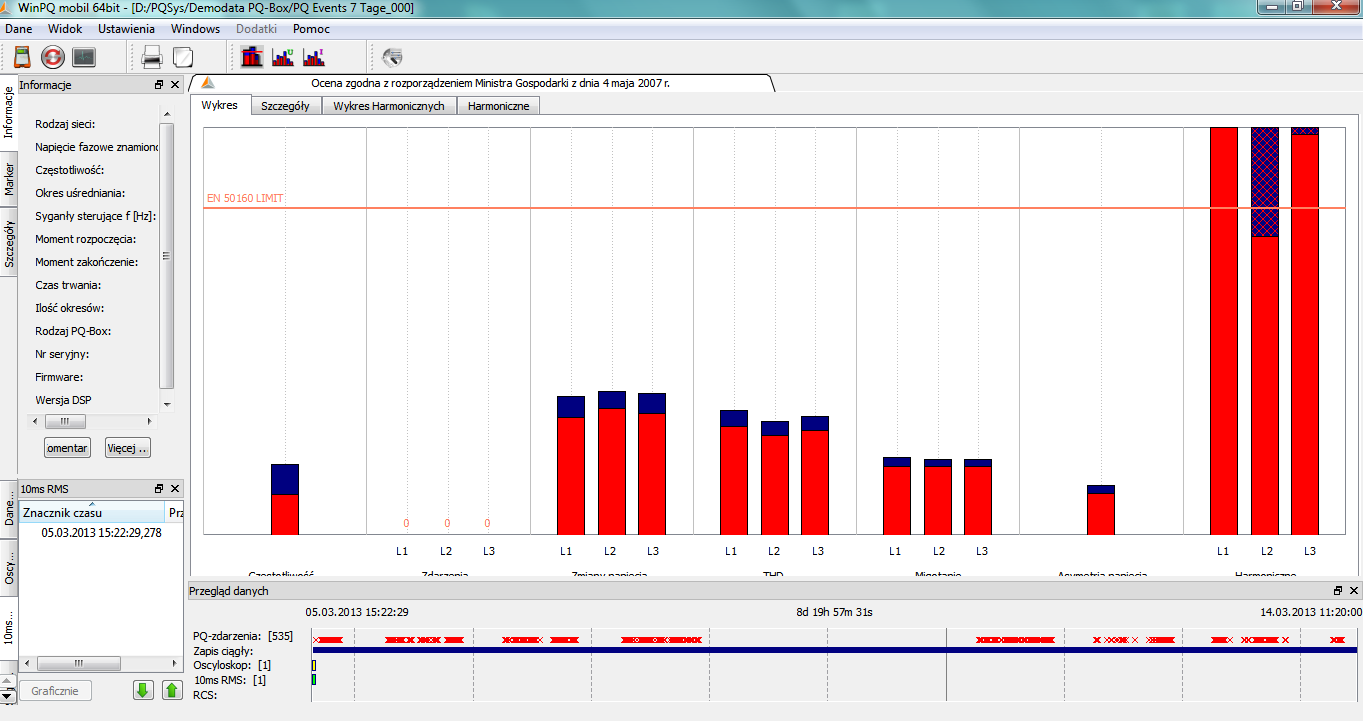Switch to the Harmoniczne tab

click(498, 106)
